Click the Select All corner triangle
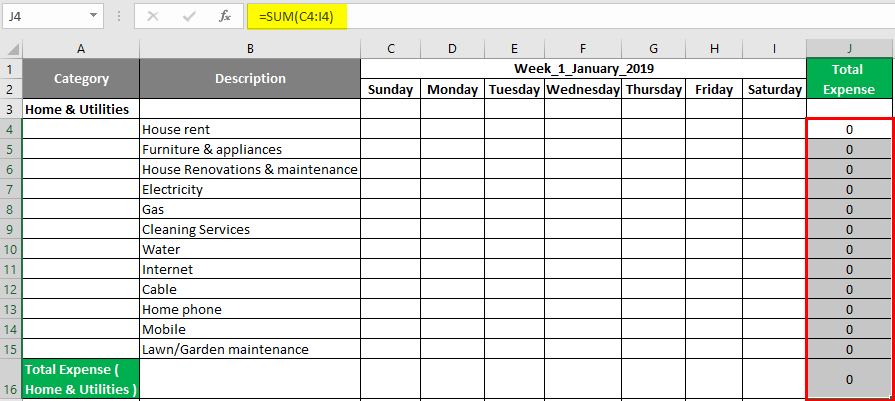 point(11,48)
